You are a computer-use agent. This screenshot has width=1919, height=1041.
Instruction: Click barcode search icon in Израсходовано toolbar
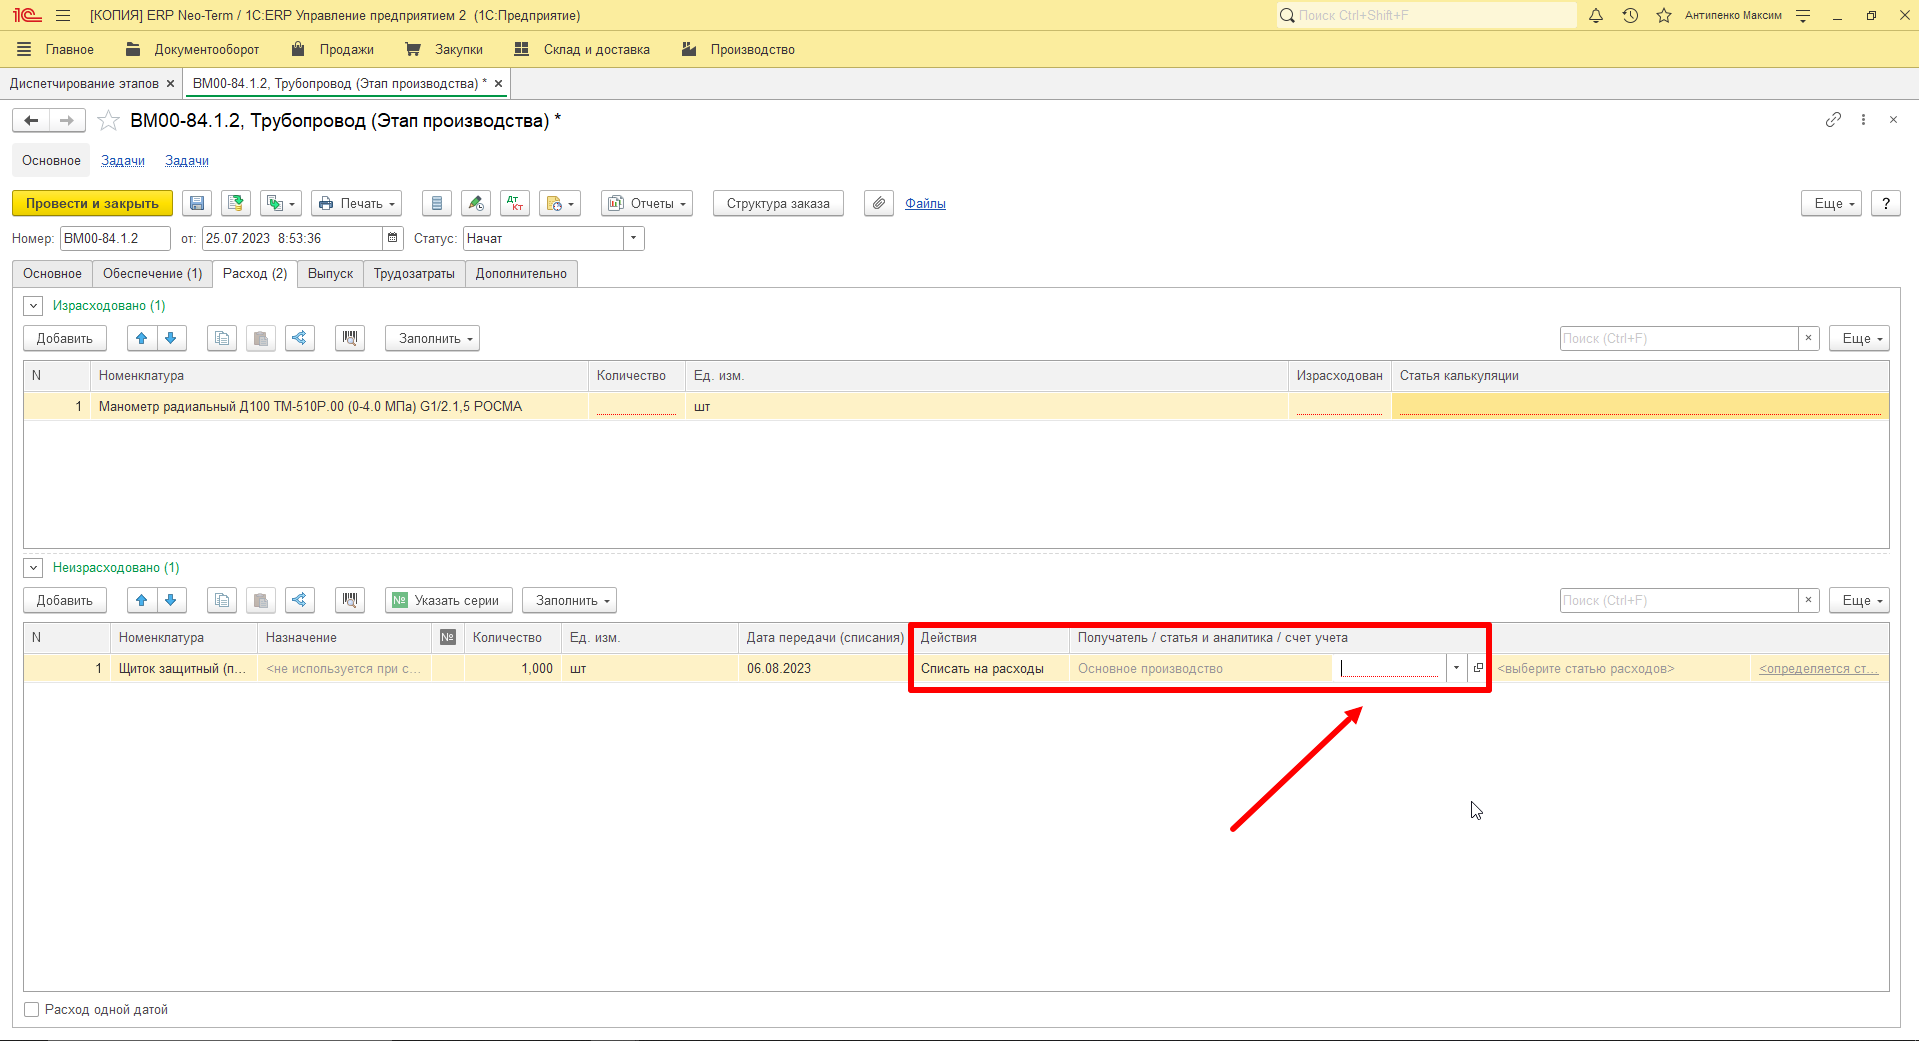[350, 338]
